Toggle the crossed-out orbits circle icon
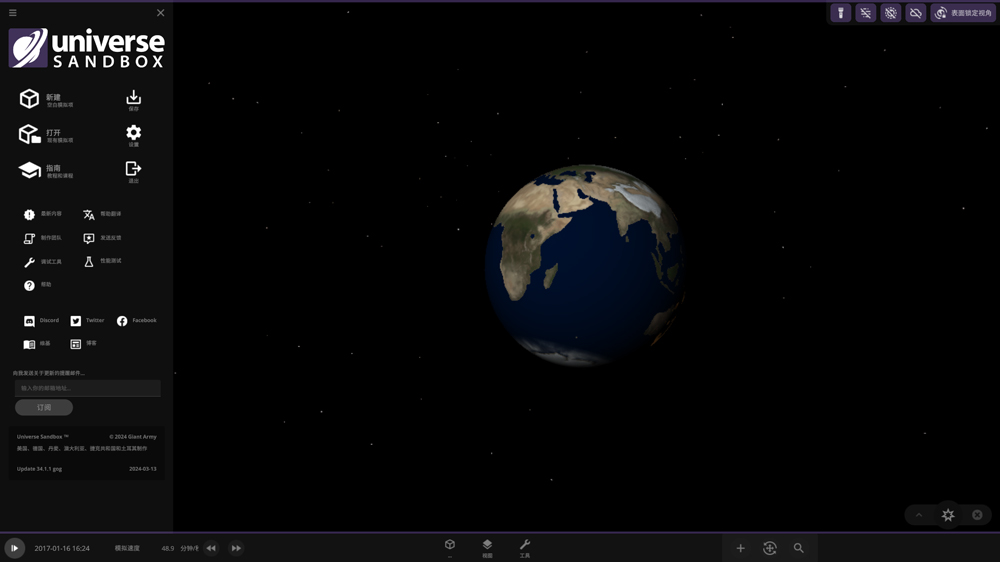 (890, 13)
